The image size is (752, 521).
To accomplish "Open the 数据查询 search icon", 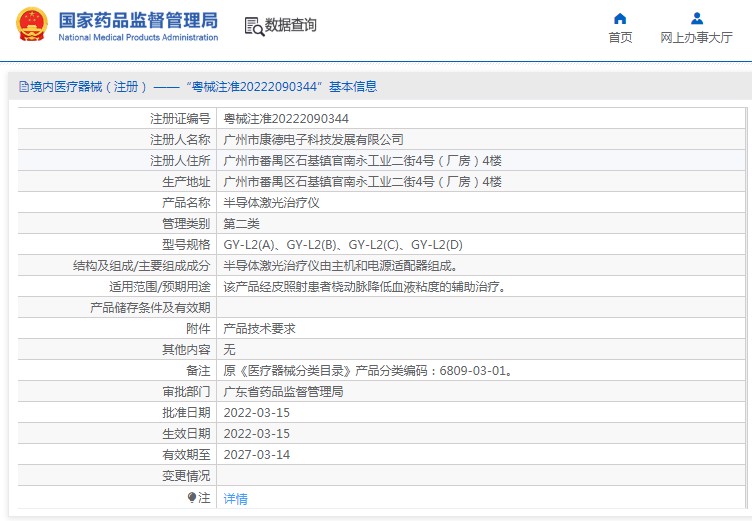I will point(254,26).
